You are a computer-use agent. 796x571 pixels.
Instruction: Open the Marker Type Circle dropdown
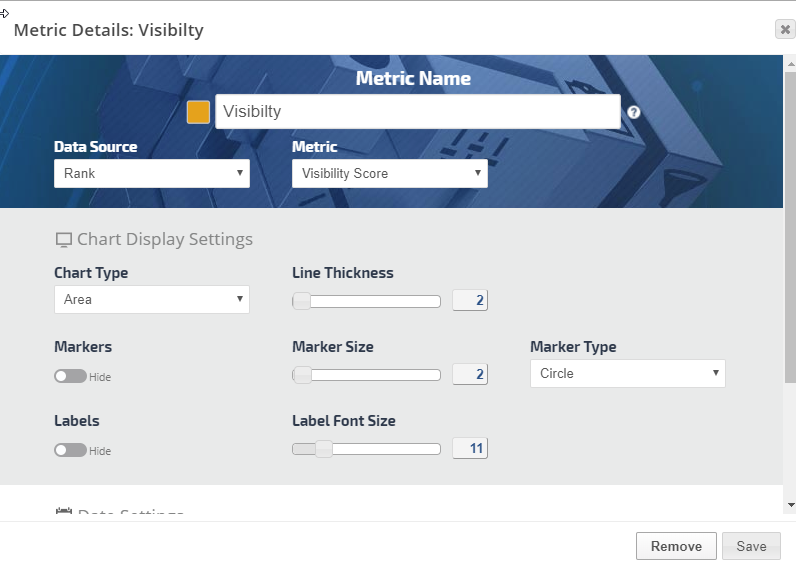click(x=627, y=373)
